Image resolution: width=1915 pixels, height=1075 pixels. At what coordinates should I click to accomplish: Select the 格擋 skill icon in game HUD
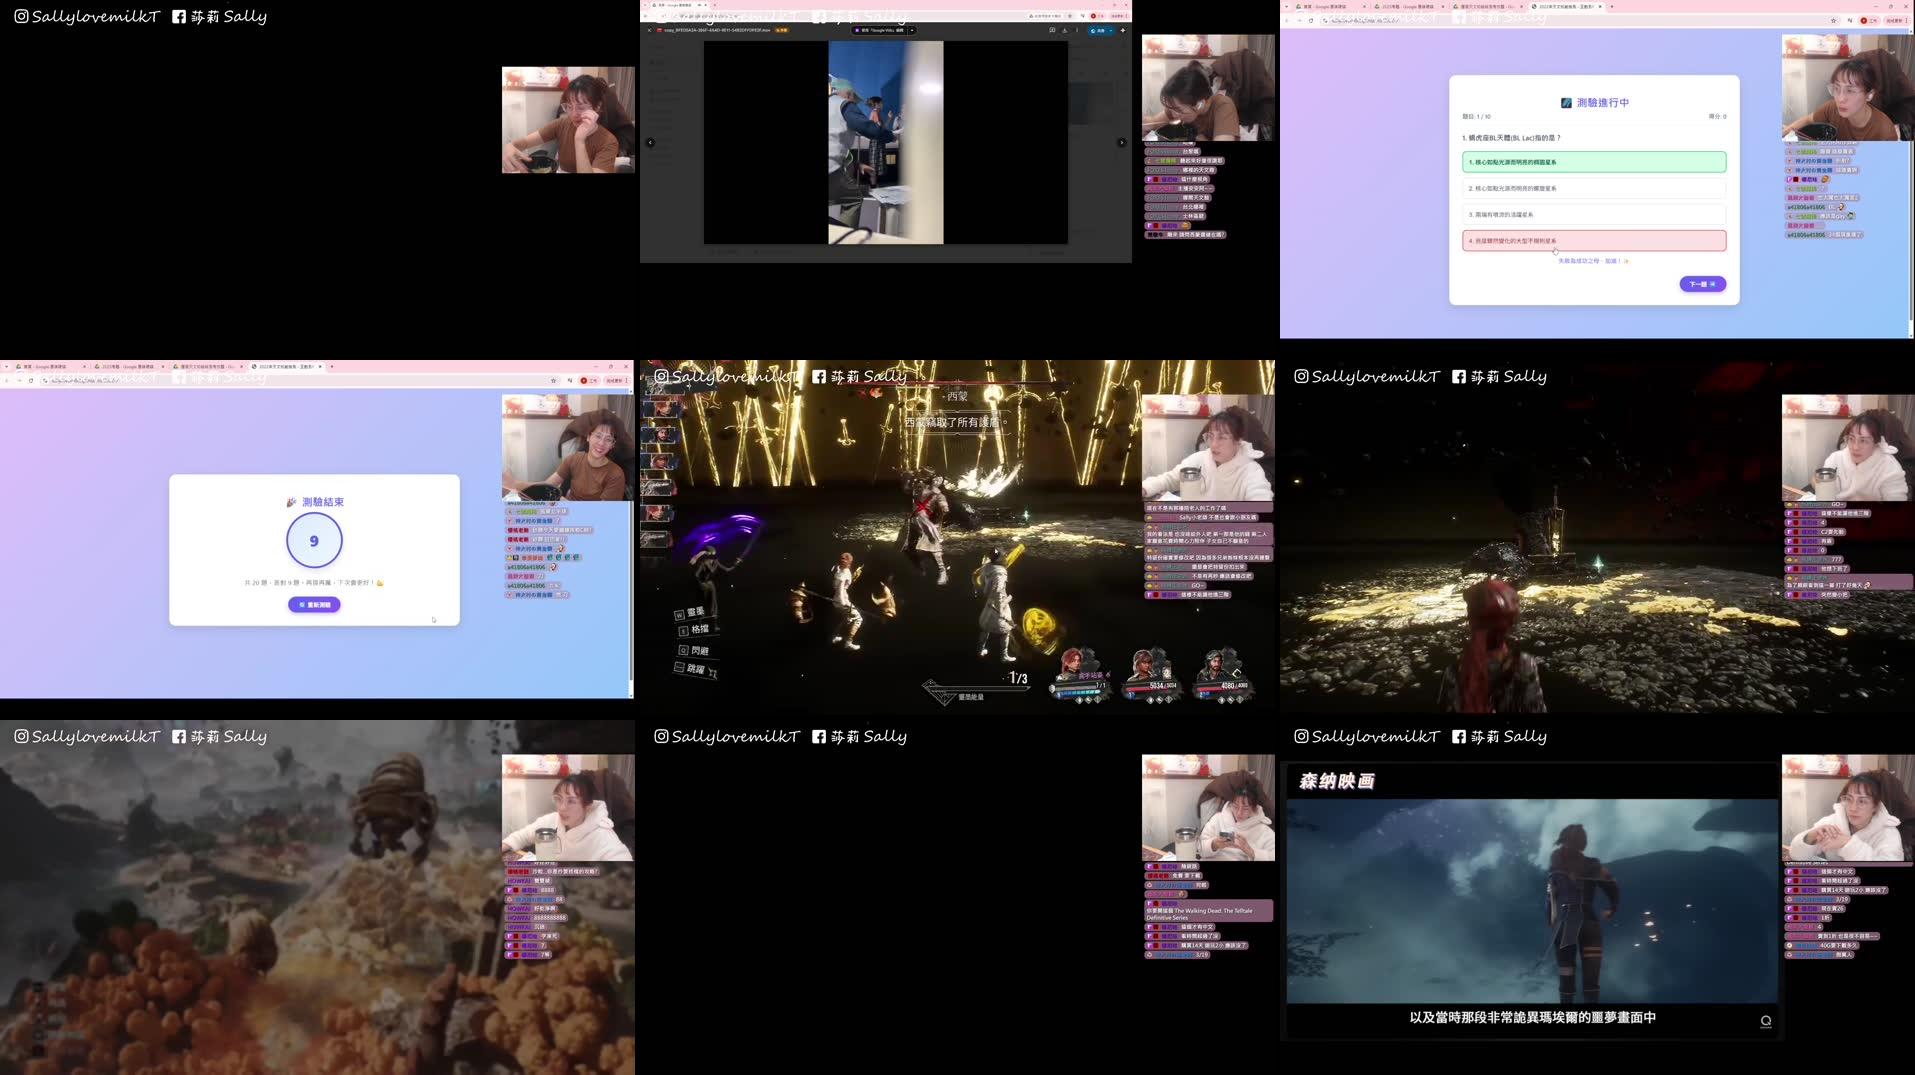683,630
